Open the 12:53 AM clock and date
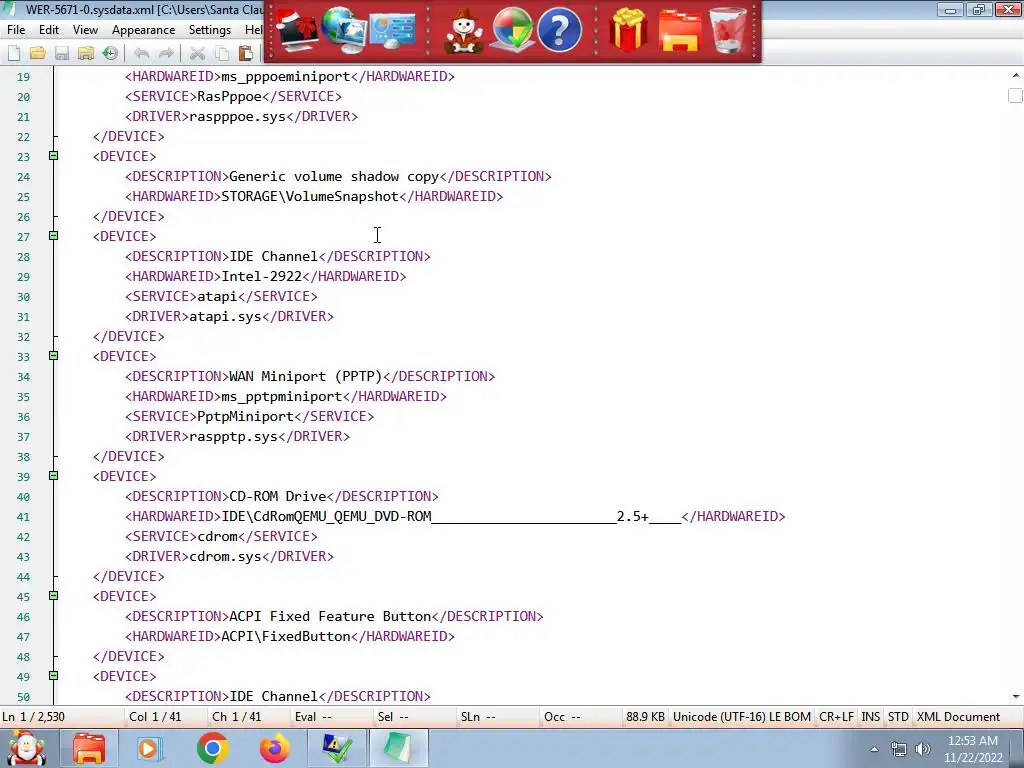 (x=973, y=749)
